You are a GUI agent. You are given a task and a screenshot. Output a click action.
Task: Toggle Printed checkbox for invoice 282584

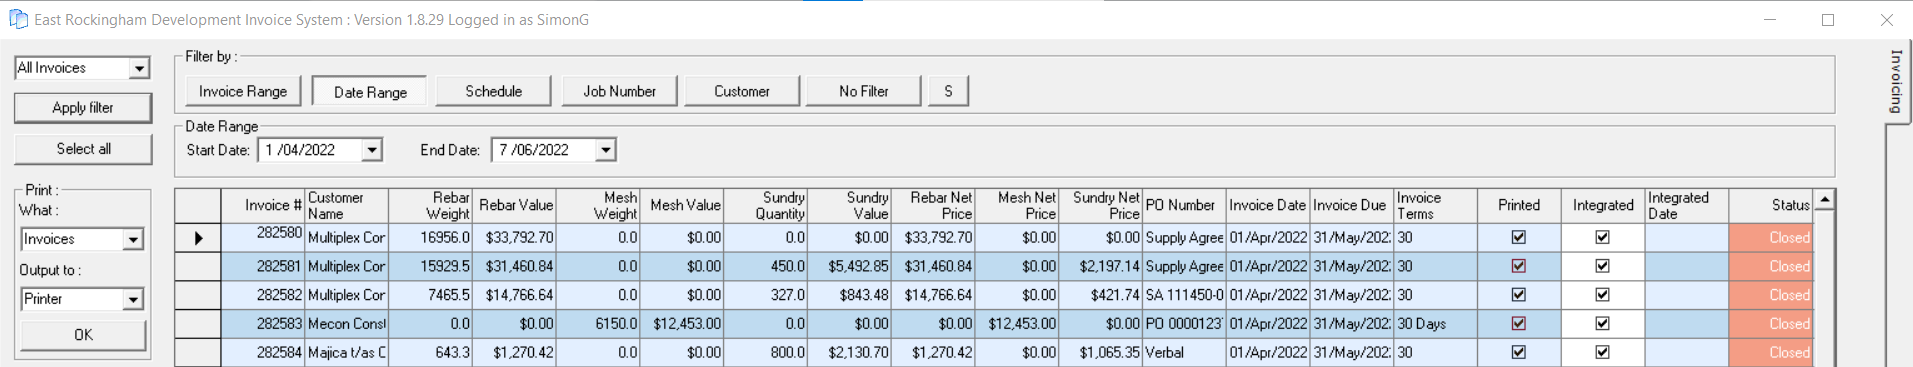(x=1519, y=352)
